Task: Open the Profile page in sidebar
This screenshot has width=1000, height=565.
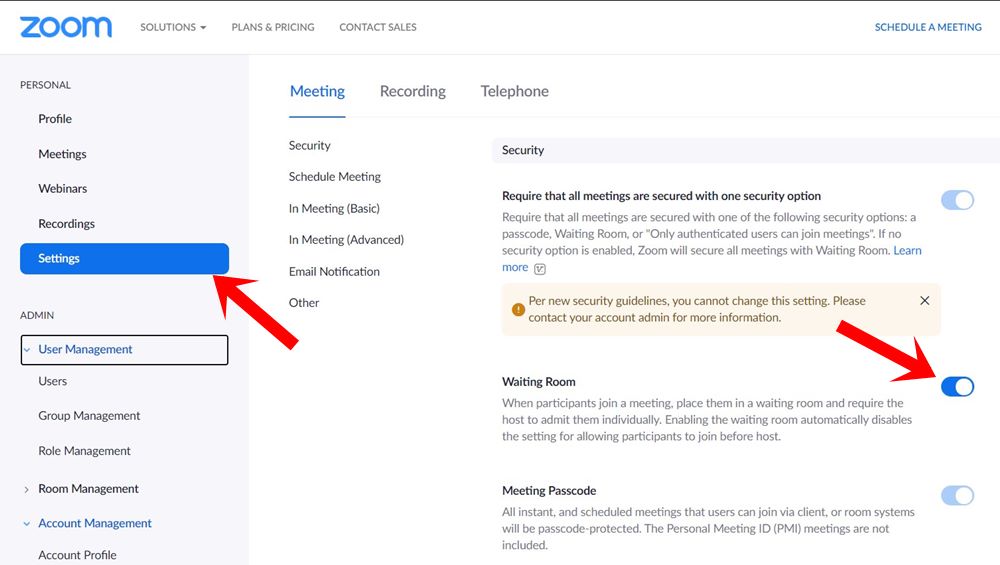Action: pyautogui.click(x=55, y=119)
